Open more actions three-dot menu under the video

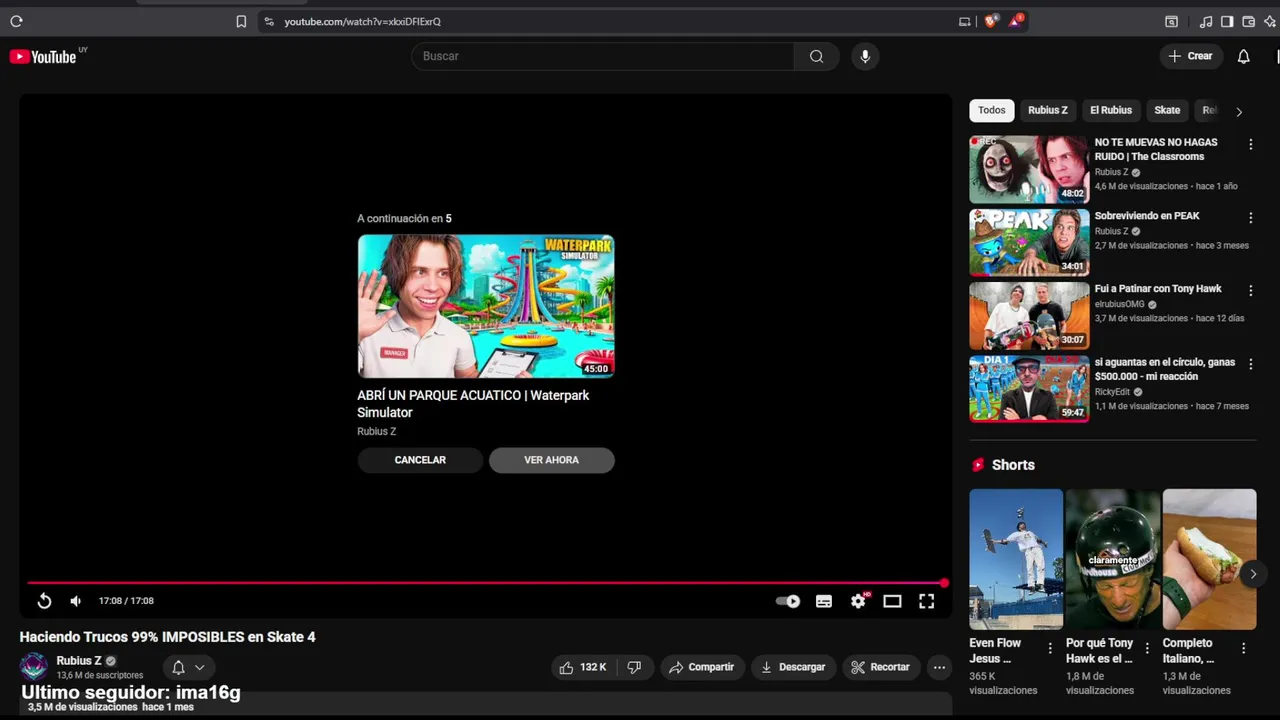[x=938, y=667]
